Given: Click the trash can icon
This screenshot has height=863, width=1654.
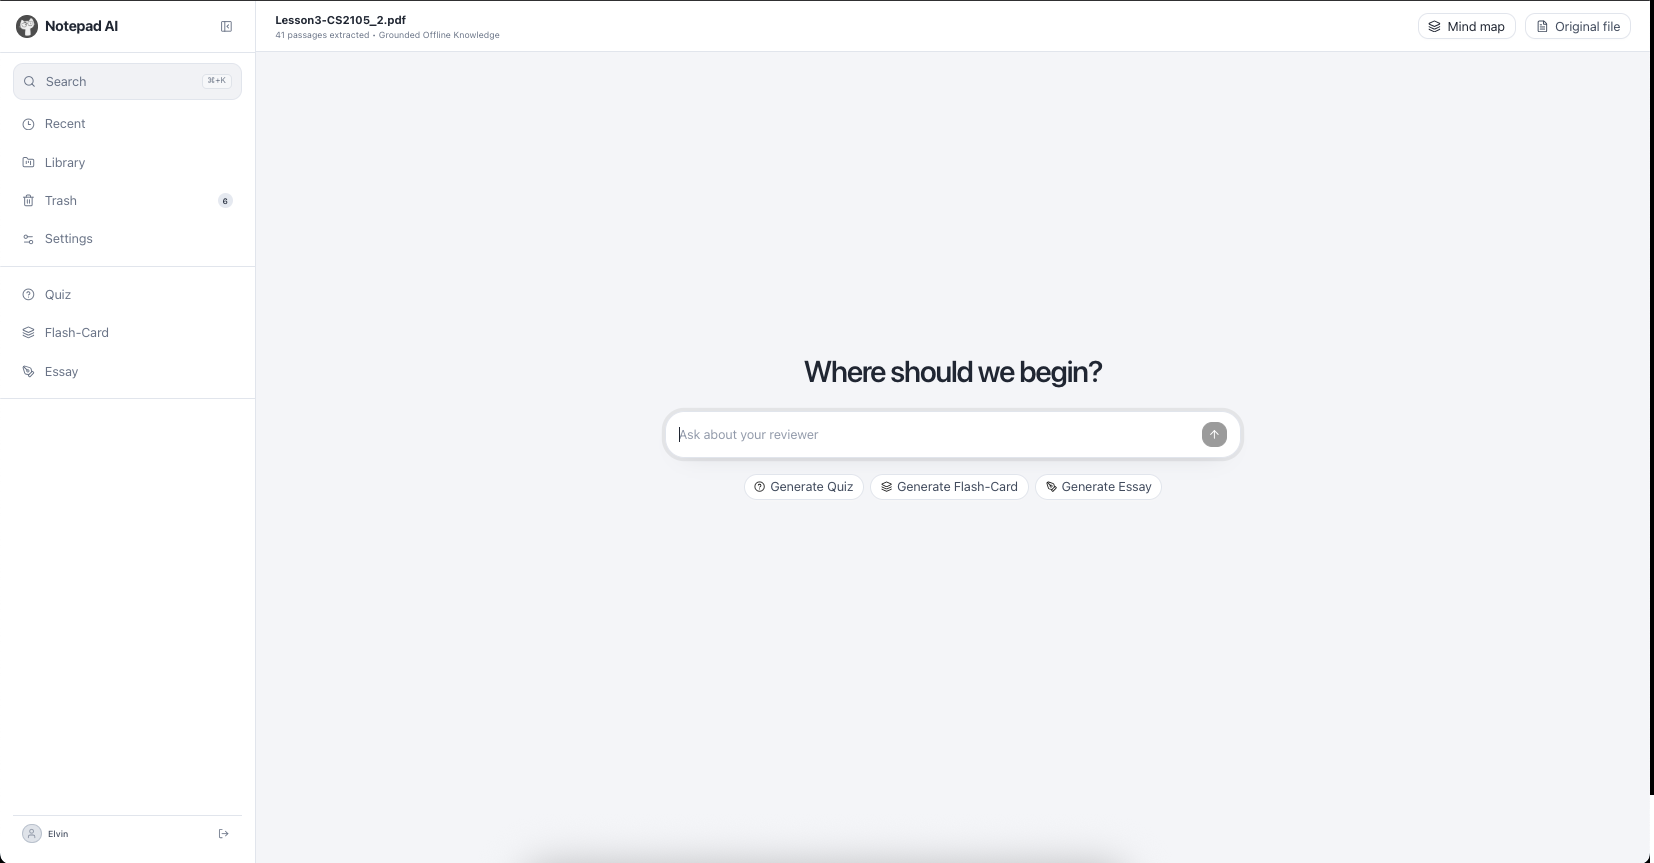Looking at the screenshot, I should [x=29, y=200].
